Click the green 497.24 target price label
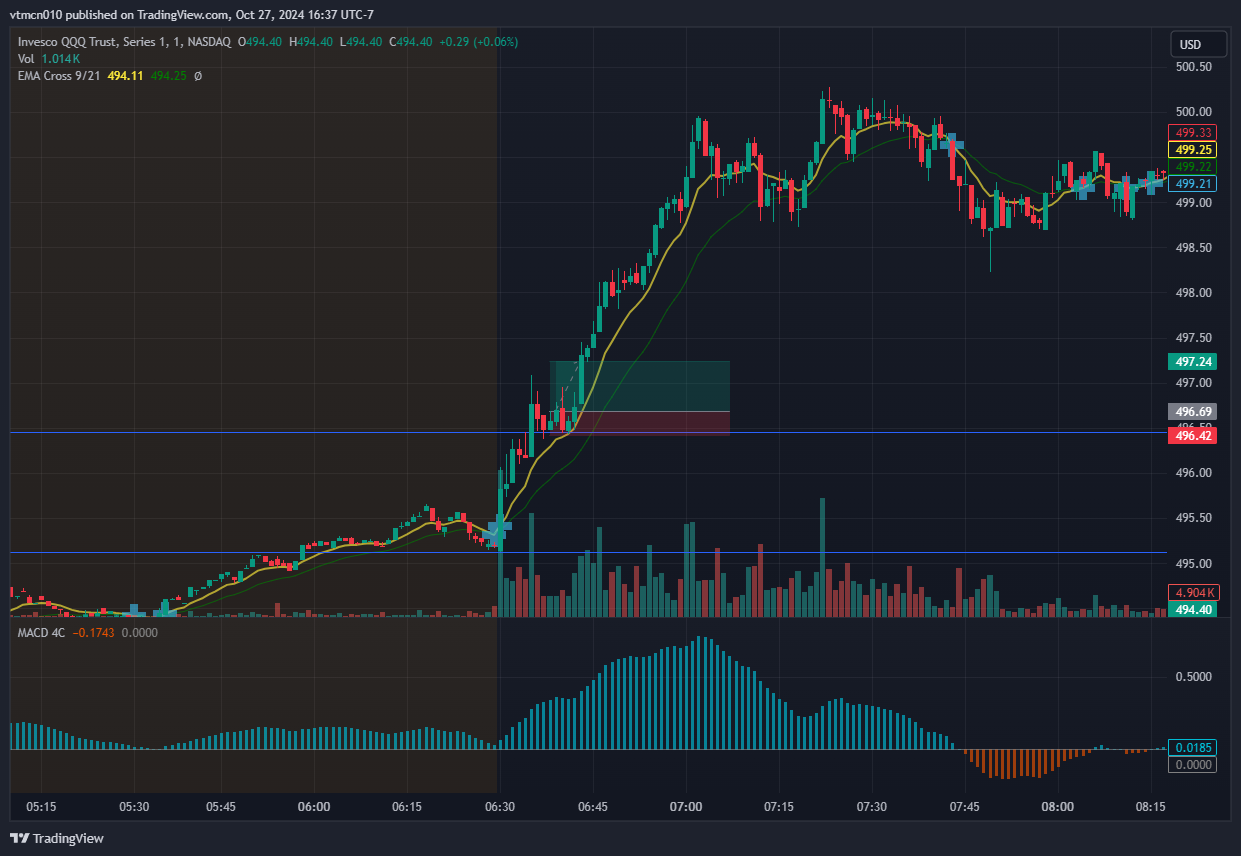The width and height of the screenshot is (1241, 856). click(x=1193, y=362)
